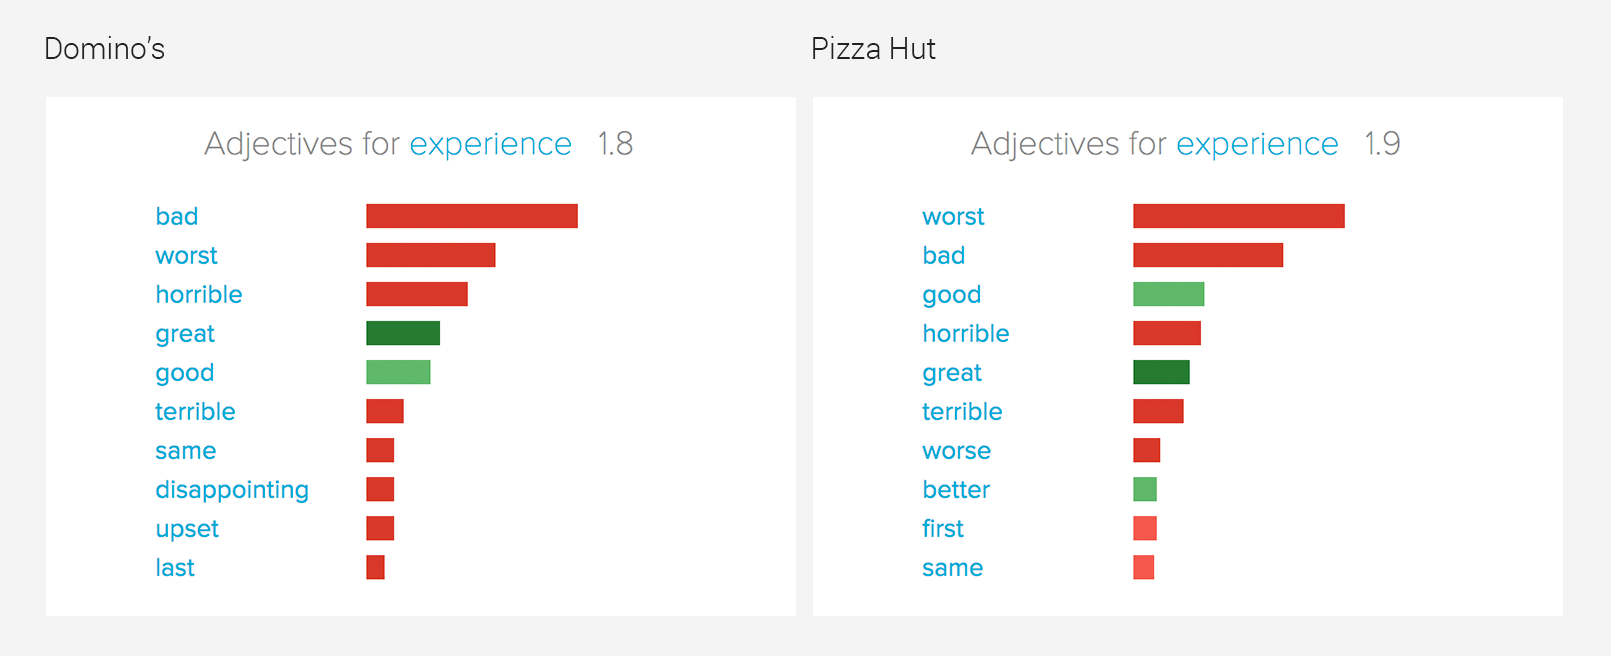Click the 'worse' link in Pizza Hut list
Image resolution: width=1611 pixels, height=656 pixels.
coord(956,451)
